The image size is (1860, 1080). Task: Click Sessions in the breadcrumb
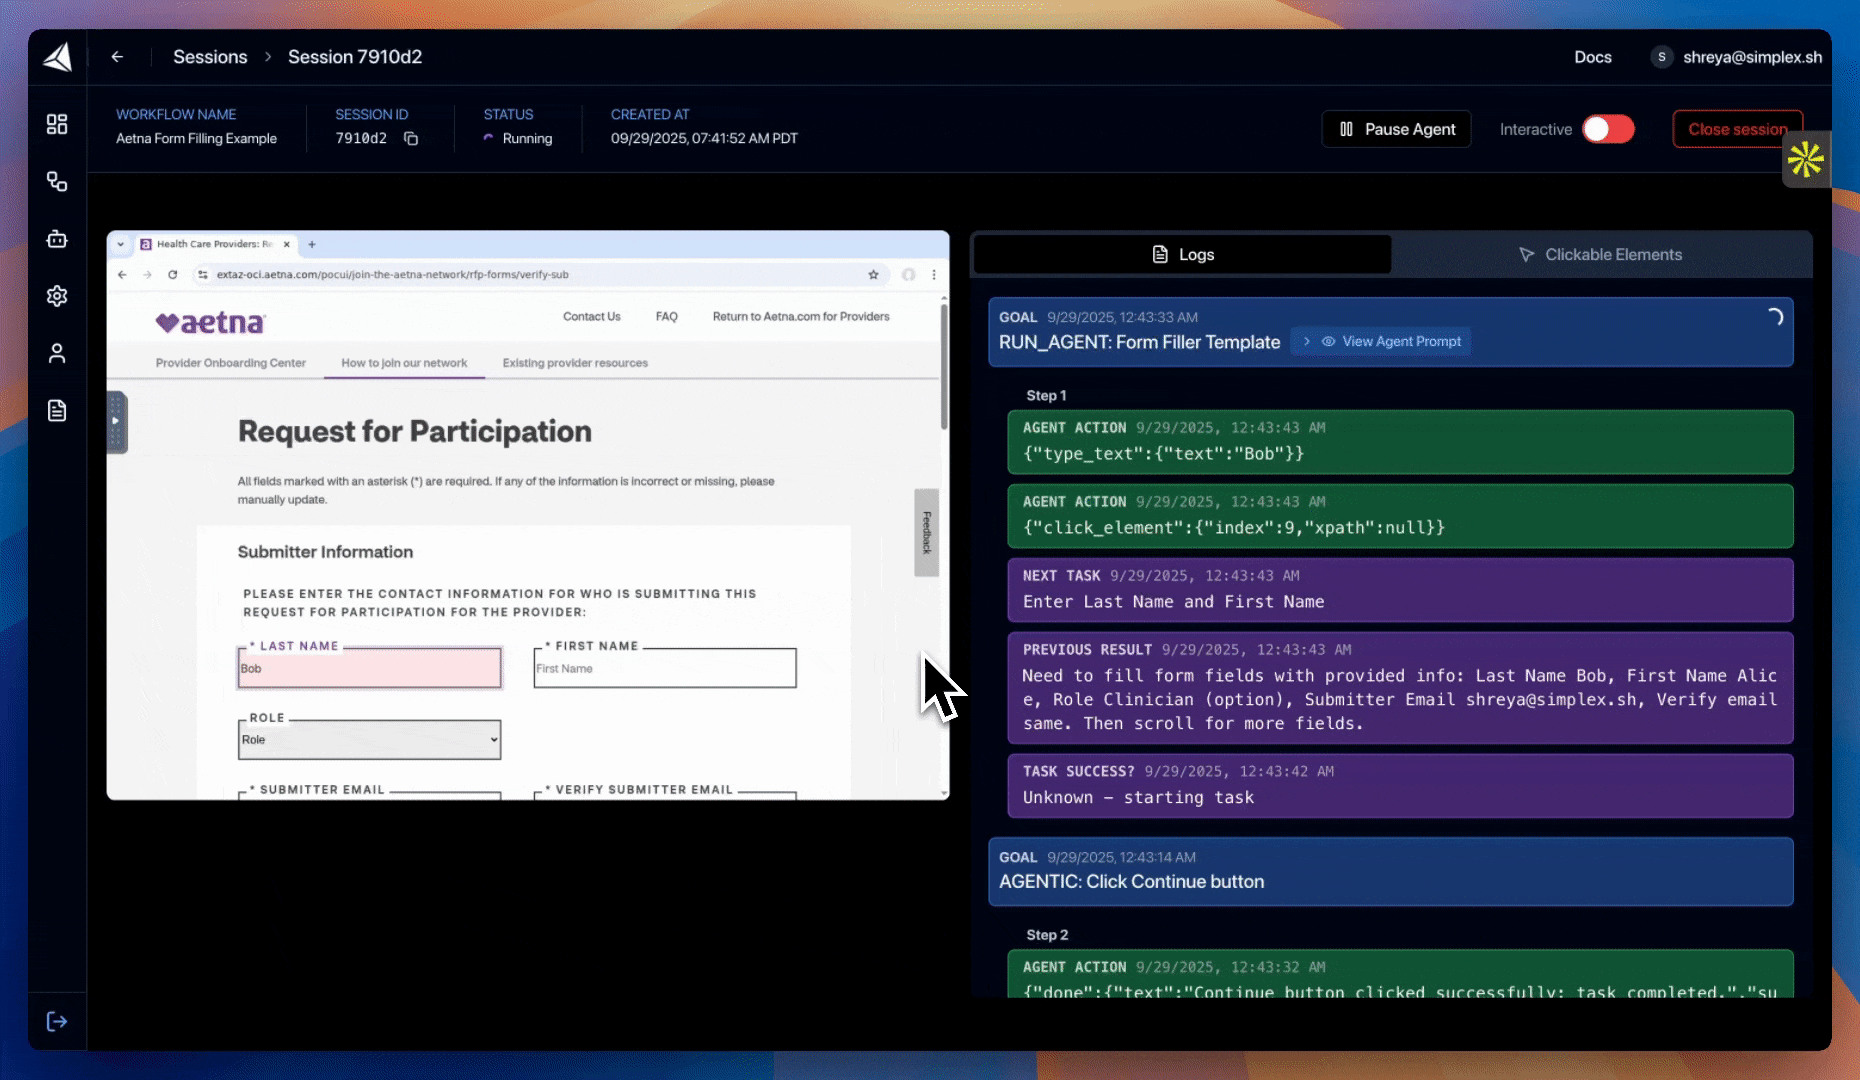pos(210,57)
